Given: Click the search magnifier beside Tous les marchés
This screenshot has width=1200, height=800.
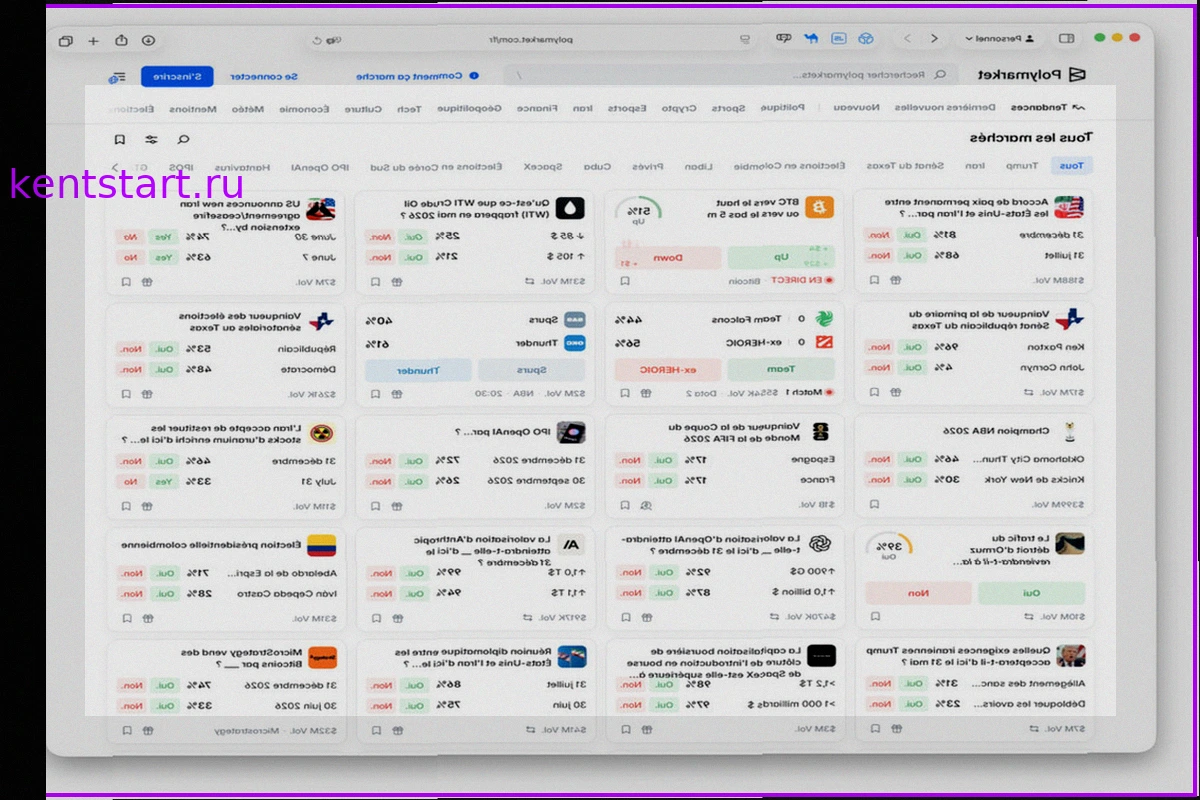Looking at the screenshot, I should (183, 139).
